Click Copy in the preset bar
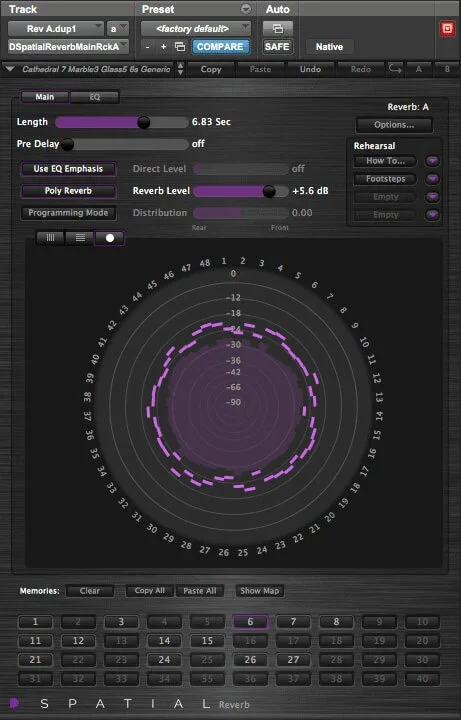This screenshot has width=461, height=720. click(211, 69)
